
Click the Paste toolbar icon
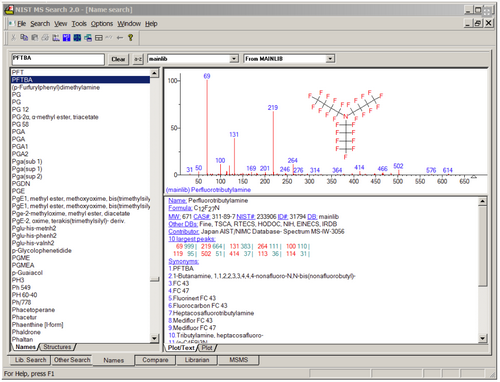pos(34,38)
